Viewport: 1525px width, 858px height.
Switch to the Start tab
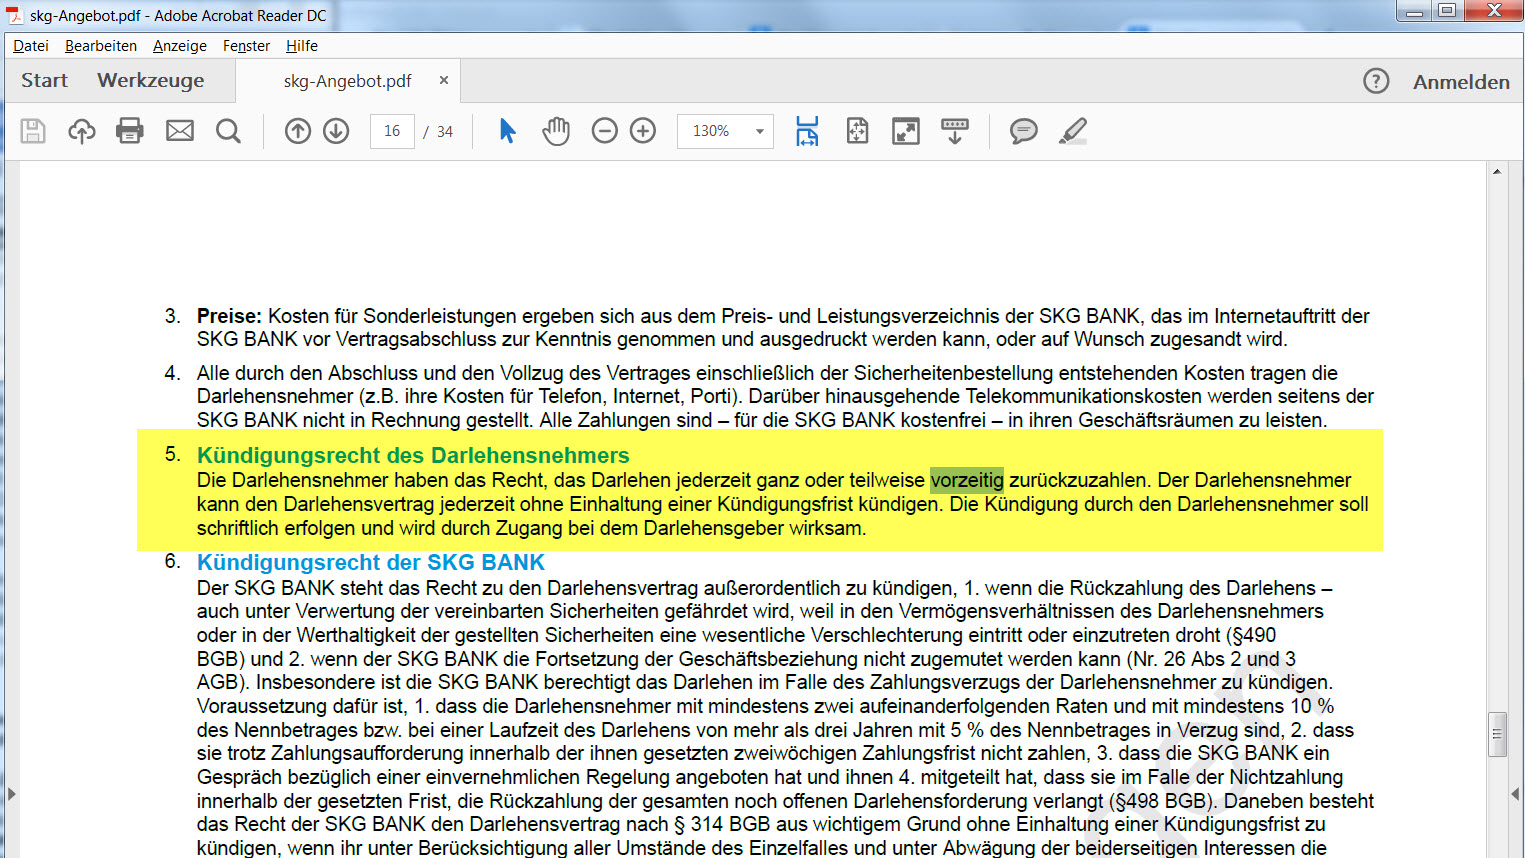[x=45, y=81]
